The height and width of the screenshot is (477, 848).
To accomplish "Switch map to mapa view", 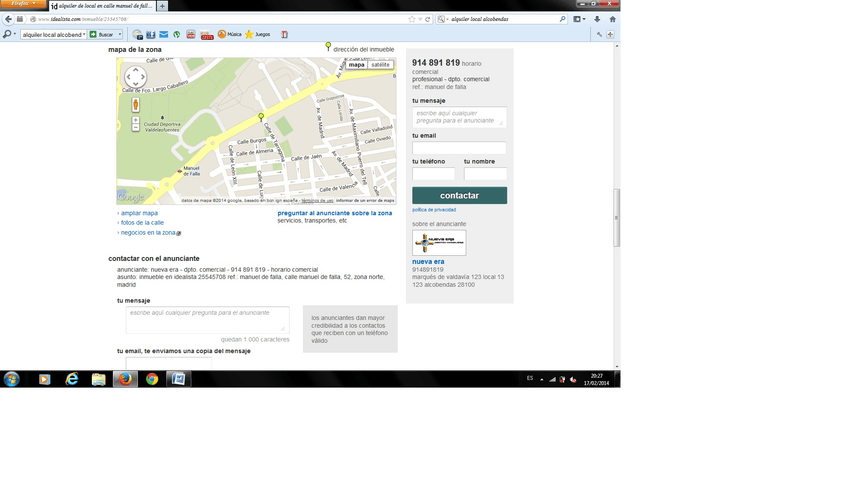I will click(x=356, y=64).
